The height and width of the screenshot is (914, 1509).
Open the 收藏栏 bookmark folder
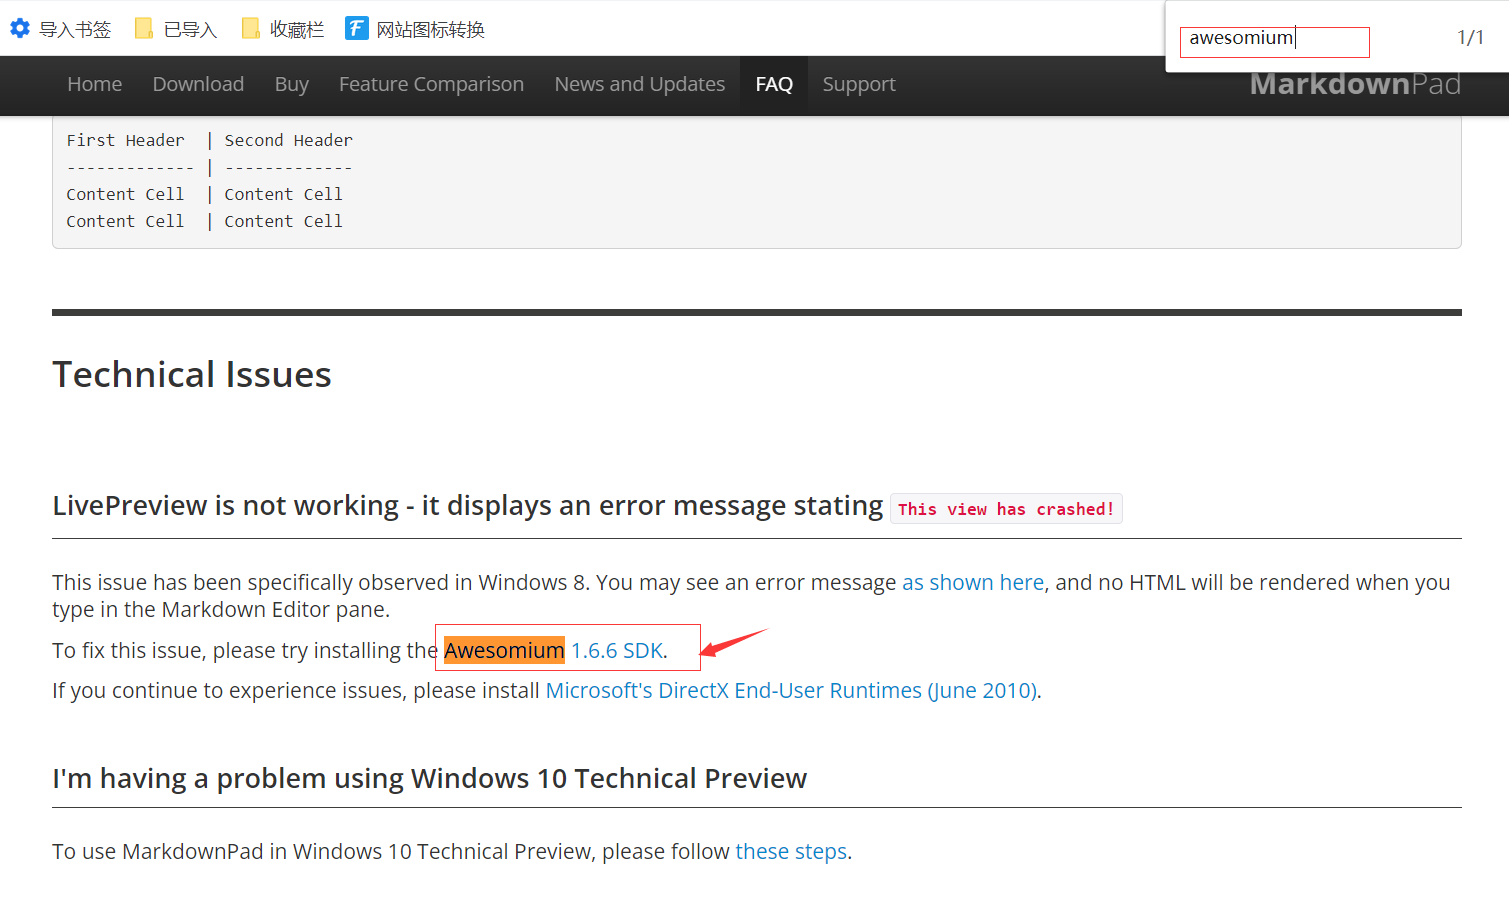pyautogui.click(x=283, y=30)
